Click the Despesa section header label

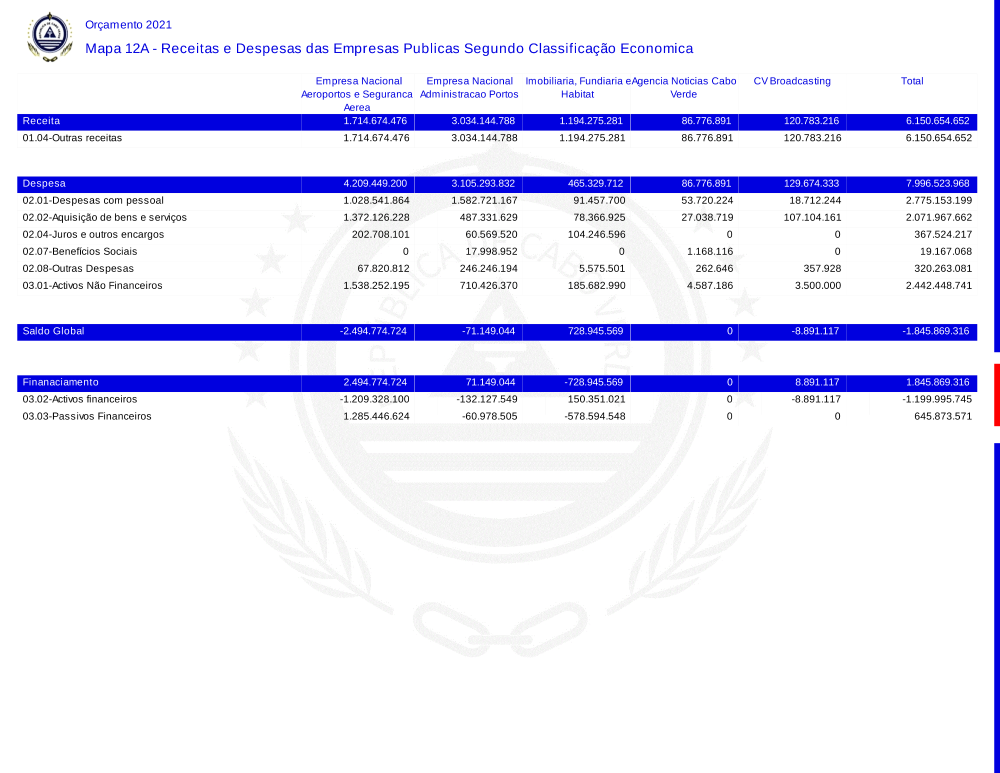coord(44,184)
